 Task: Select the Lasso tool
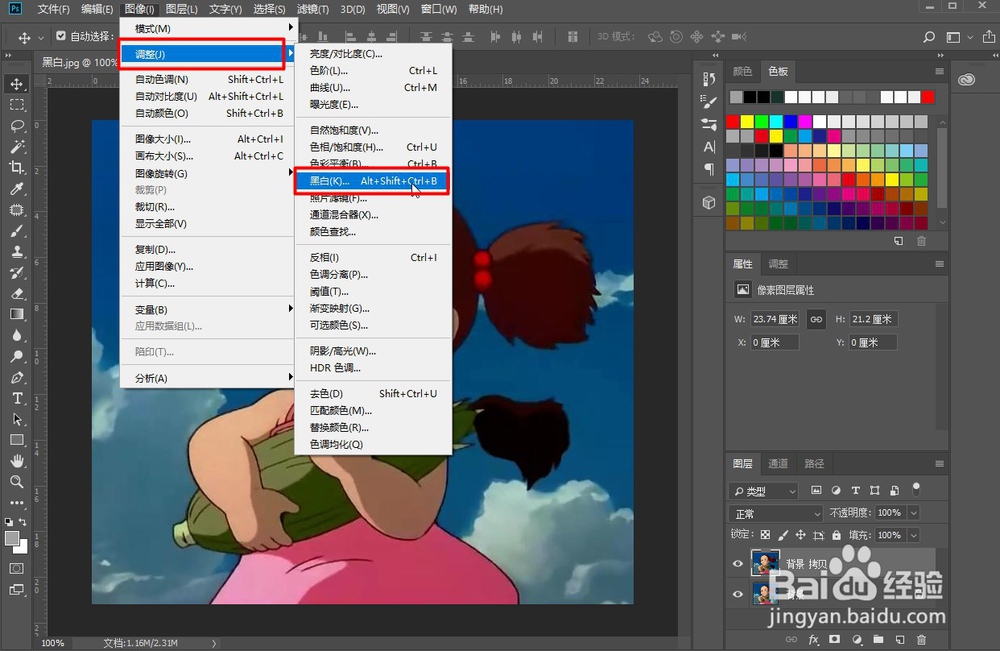point(17,126)
